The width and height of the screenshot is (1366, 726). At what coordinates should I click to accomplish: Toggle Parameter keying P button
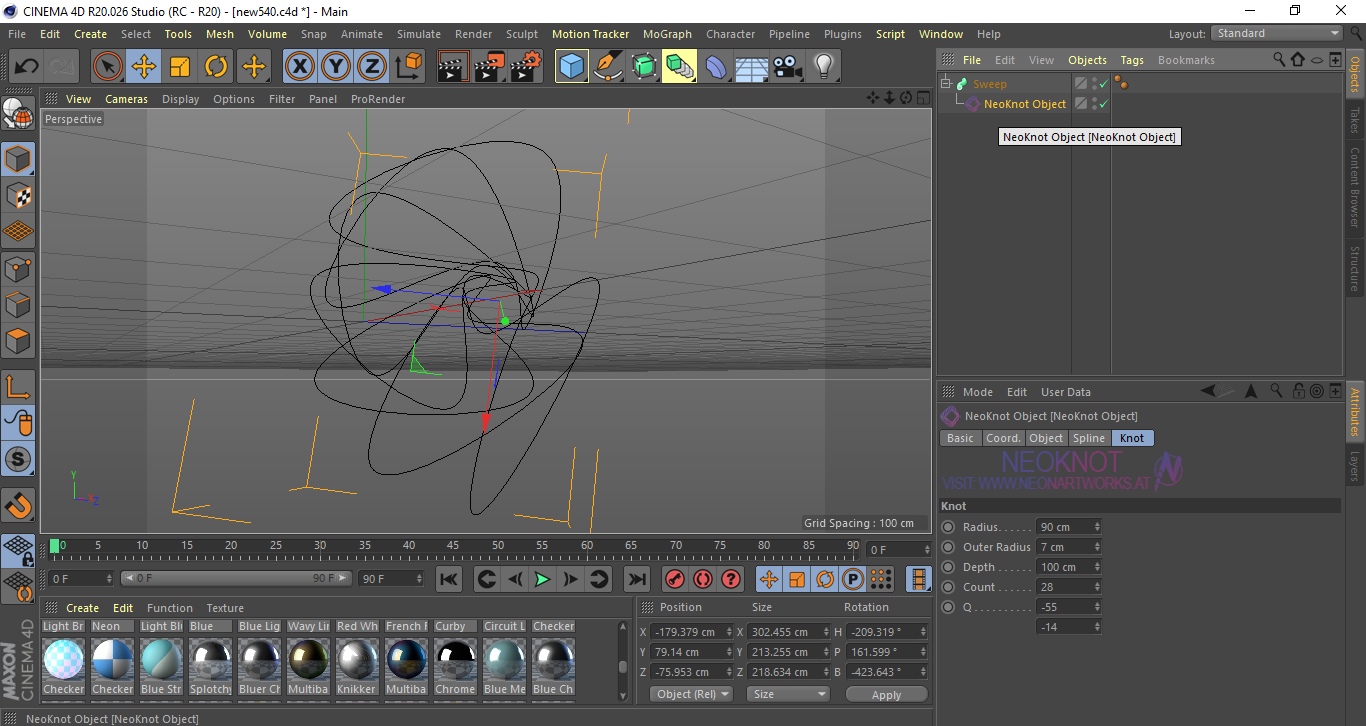click(x=852, y=579)
